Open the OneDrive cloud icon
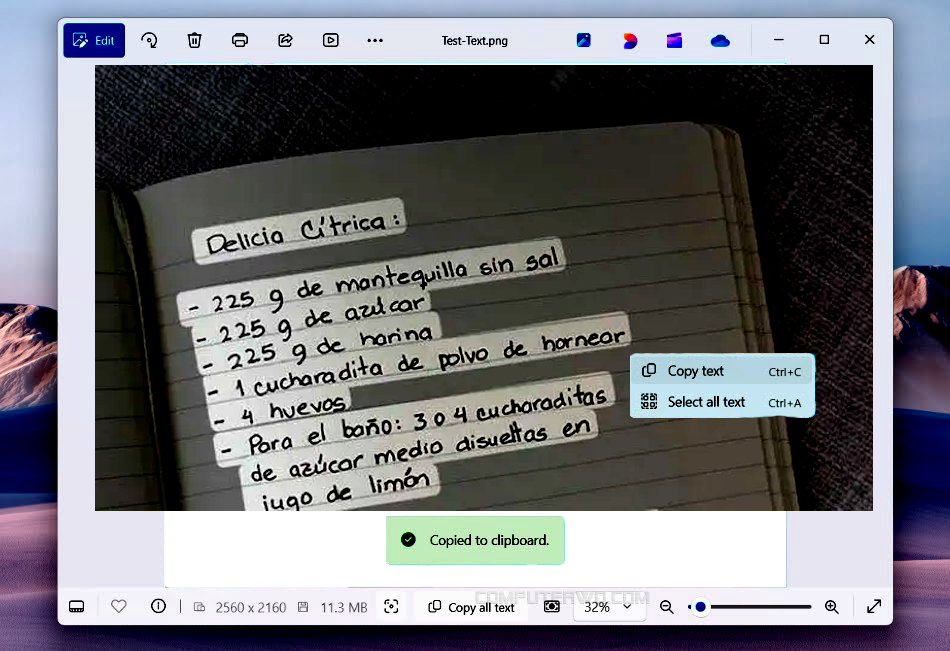 720,41
